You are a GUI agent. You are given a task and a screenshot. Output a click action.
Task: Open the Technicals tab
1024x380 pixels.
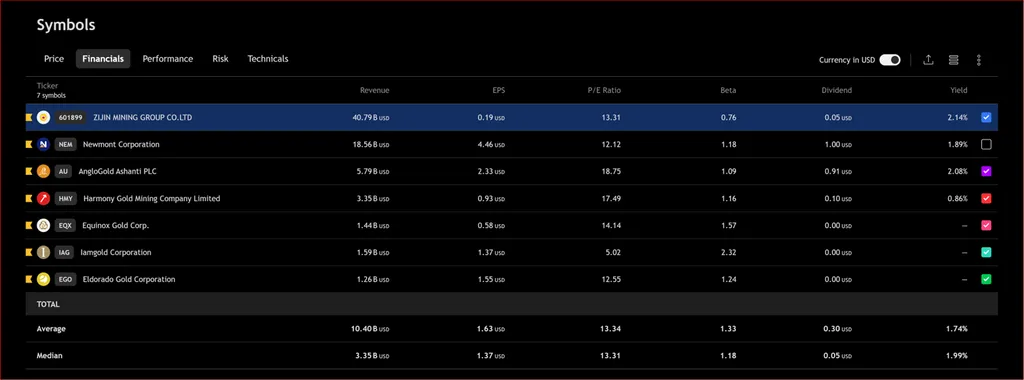pos(268,59)
